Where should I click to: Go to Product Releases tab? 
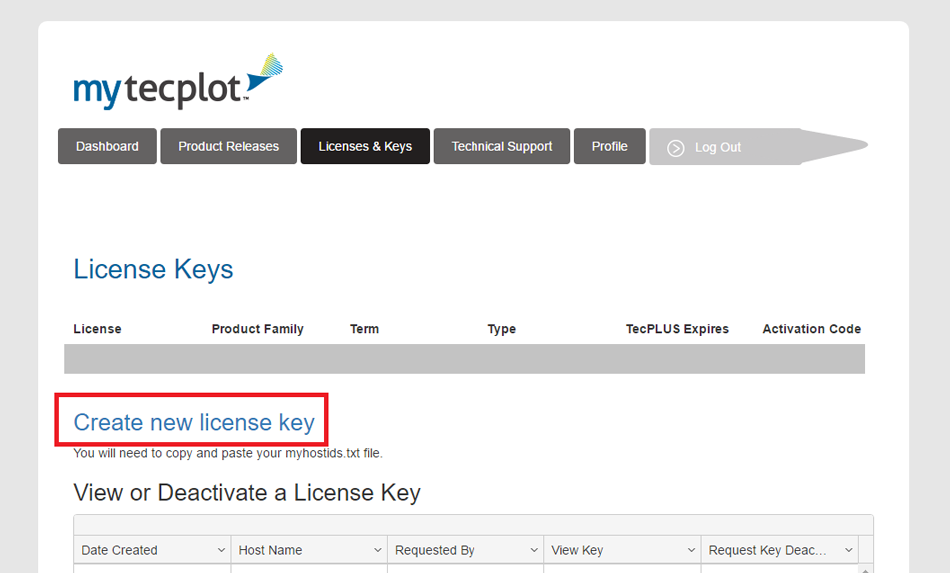(228, 146)
